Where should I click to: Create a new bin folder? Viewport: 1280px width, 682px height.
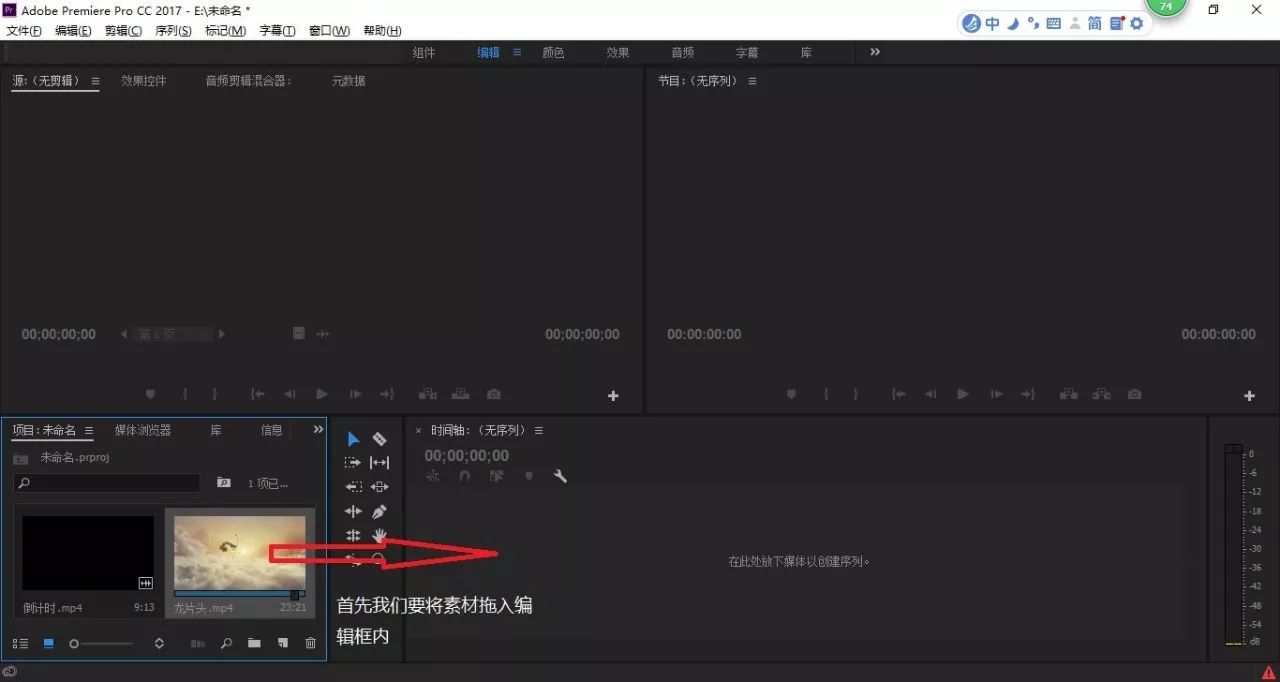(x=254, y=643)
